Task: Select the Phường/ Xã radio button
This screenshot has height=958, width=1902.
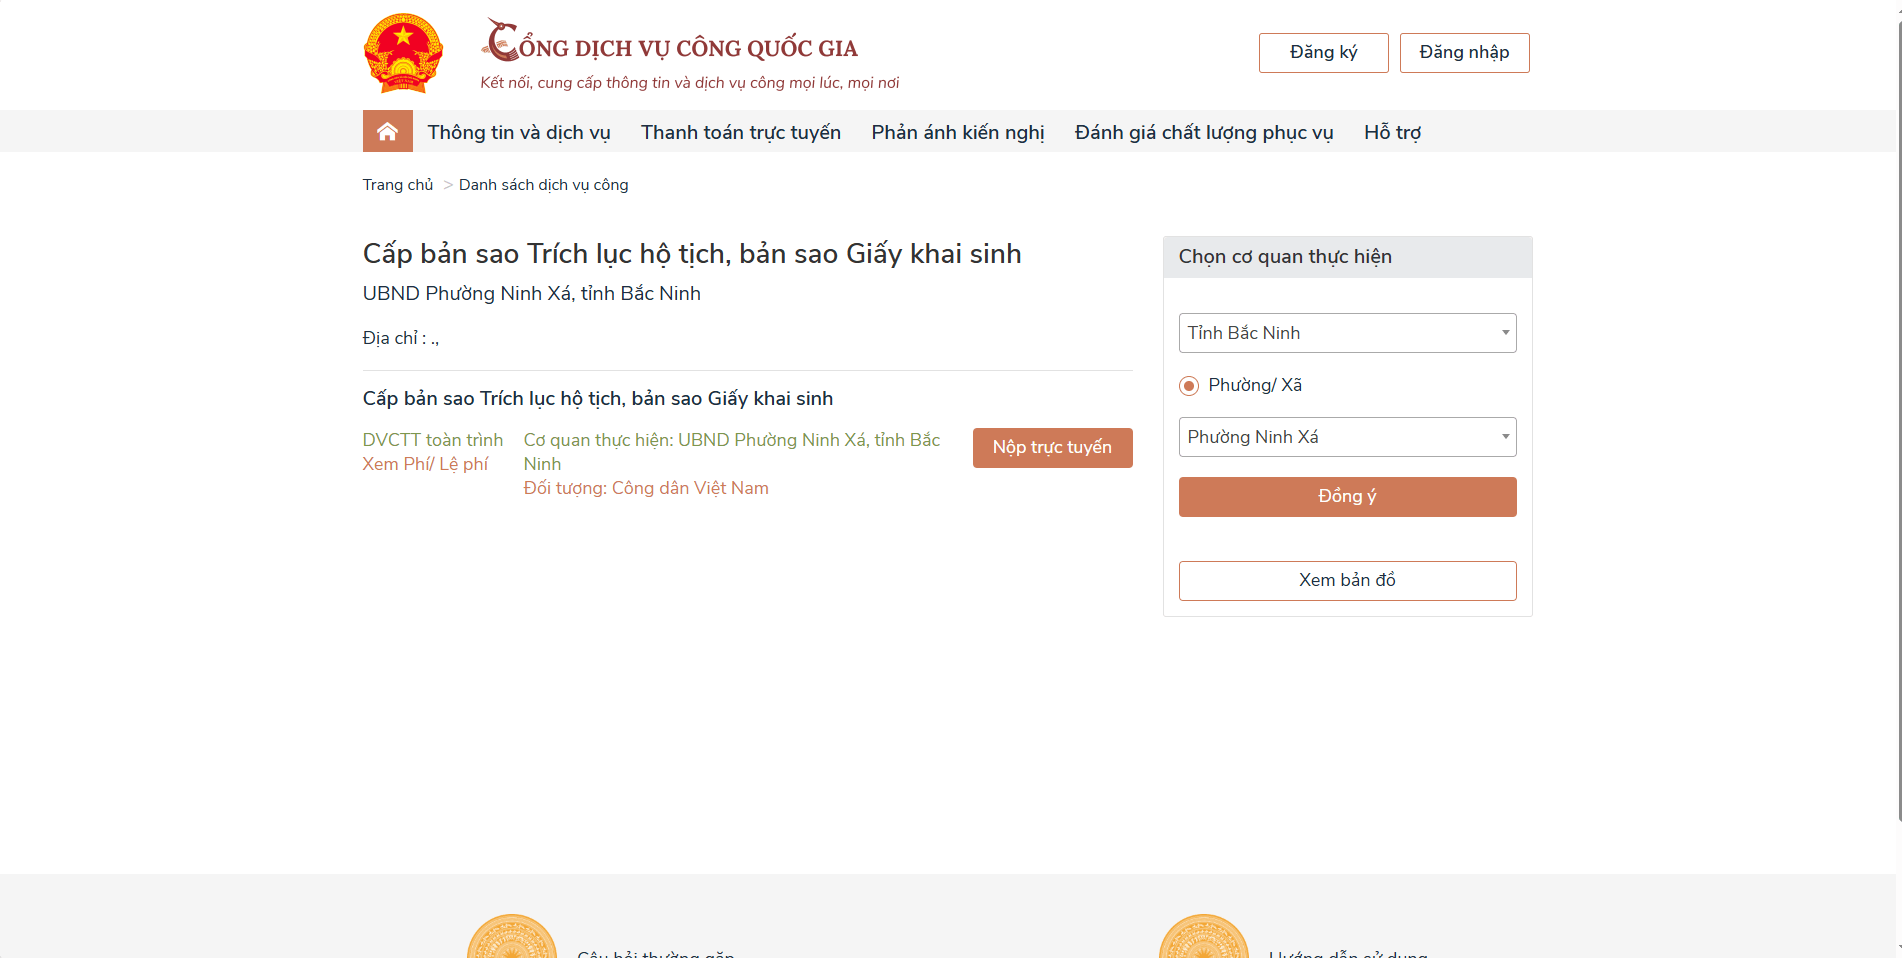Action: (x=1189, y=386)
